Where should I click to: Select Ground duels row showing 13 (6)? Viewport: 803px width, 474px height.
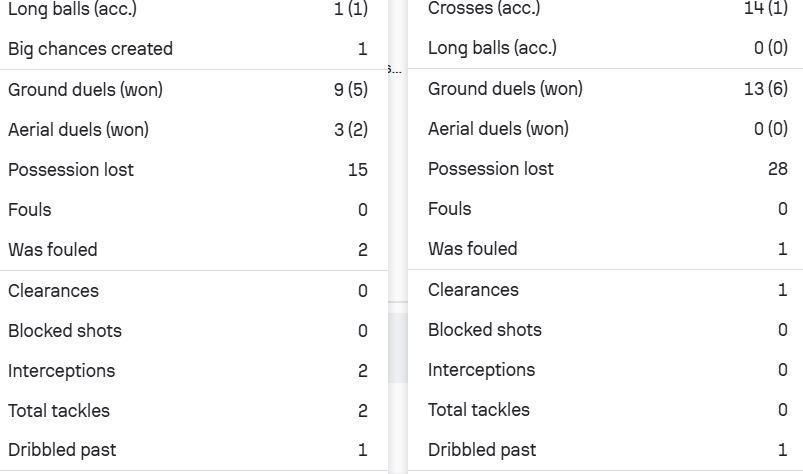pyautogui.click(x=607, y=89)
